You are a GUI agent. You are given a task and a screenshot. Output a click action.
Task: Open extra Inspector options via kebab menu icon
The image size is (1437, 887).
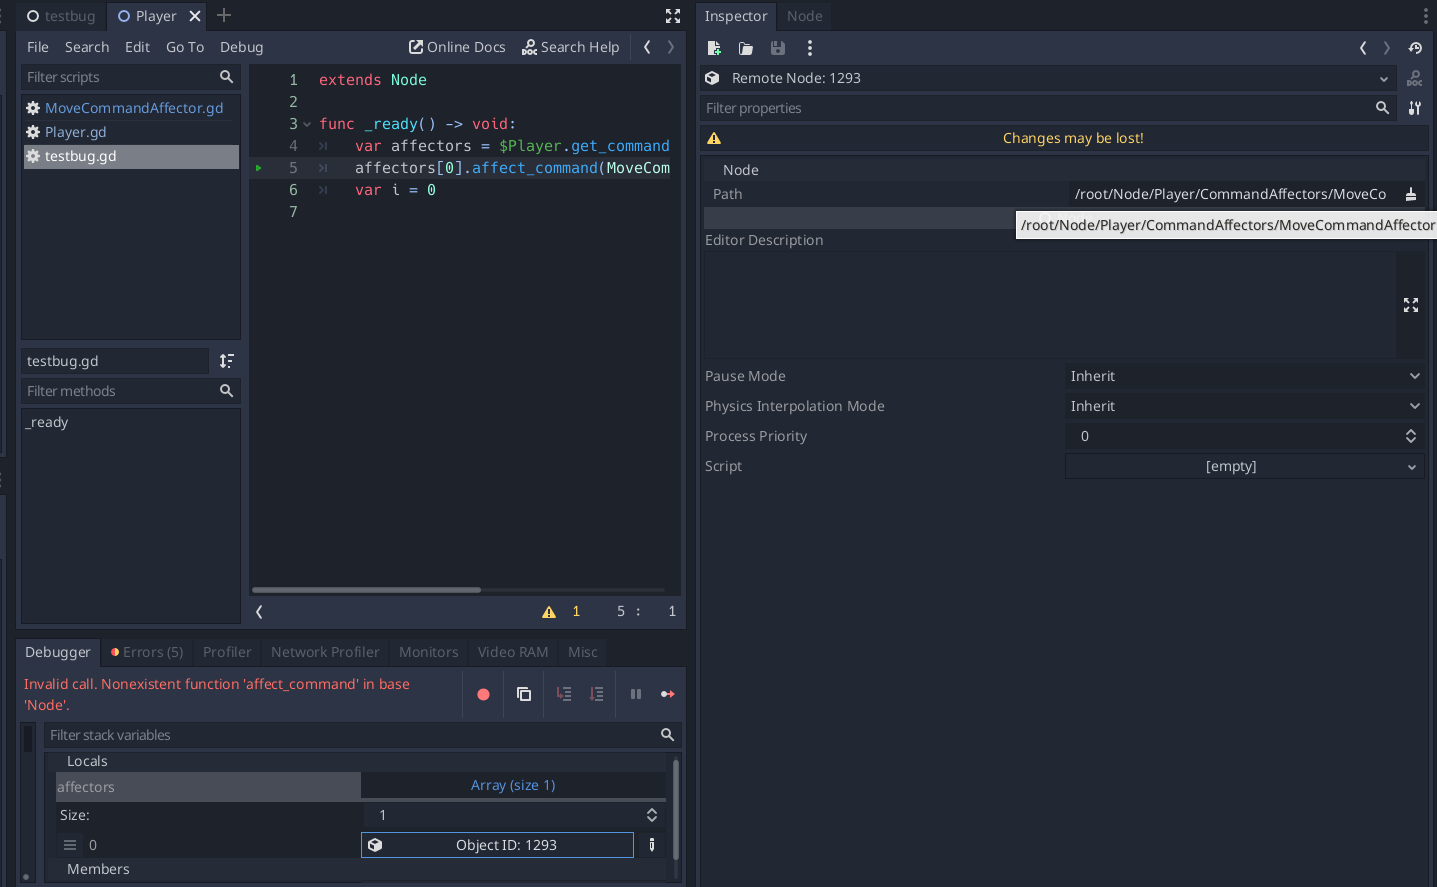point(809,47)
